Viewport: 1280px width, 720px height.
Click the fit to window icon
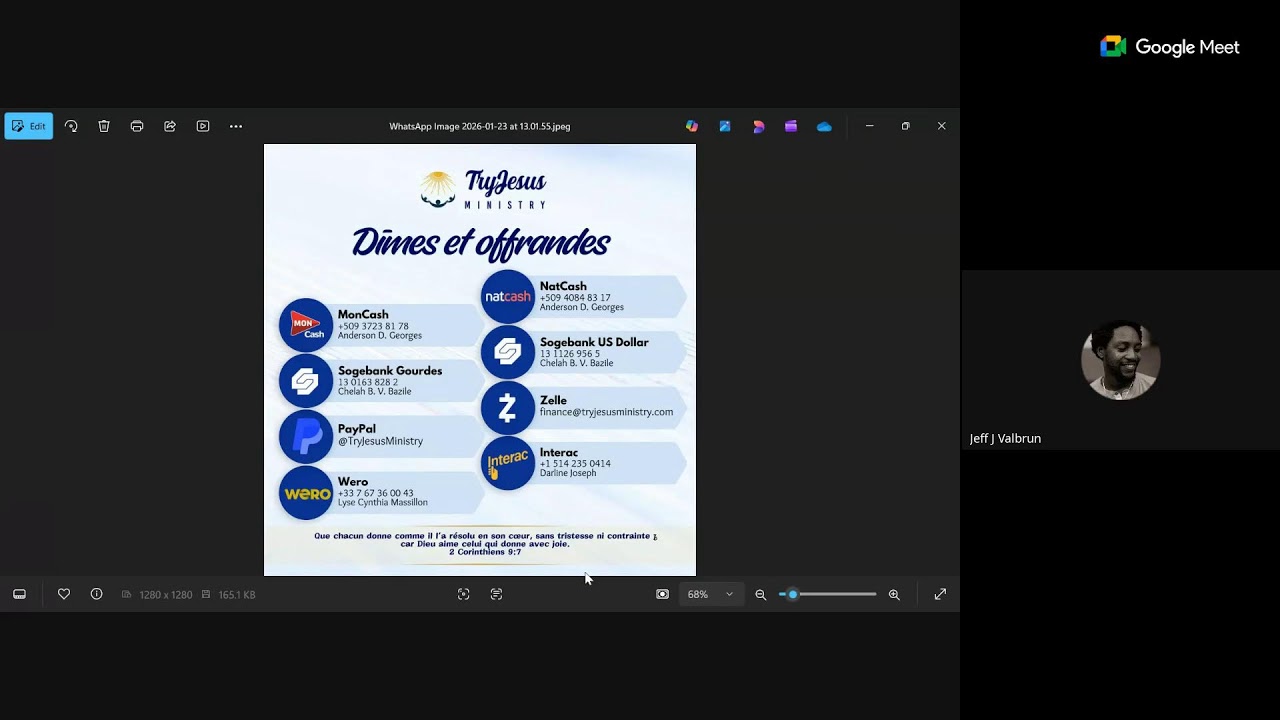662,594
